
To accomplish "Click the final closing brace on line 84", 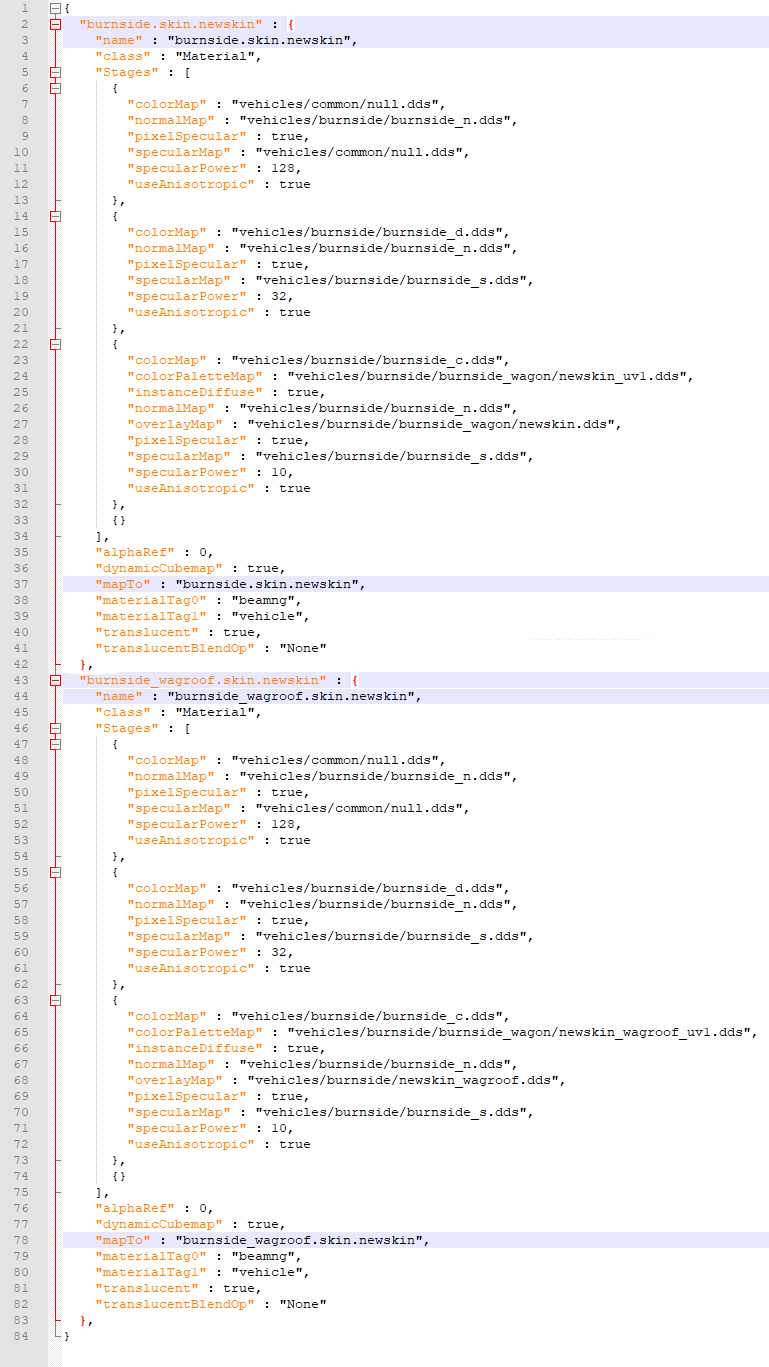I will pos(67,1336).
